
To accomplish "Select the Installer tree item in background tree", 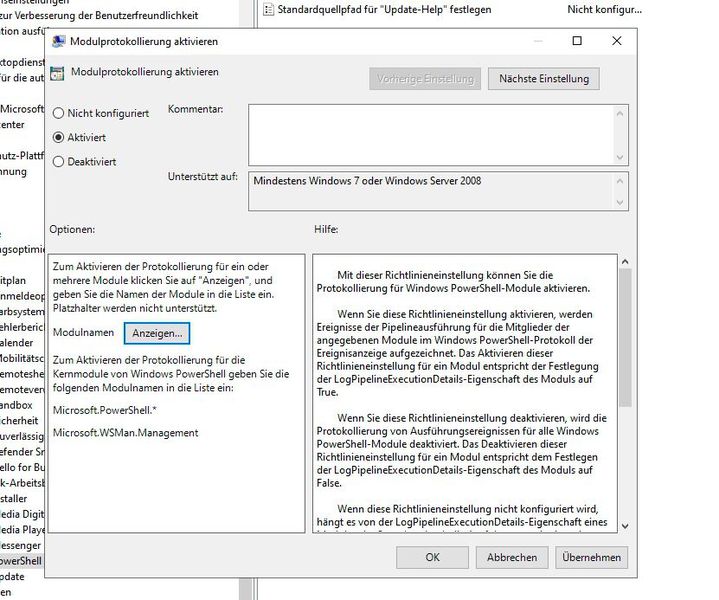I will click(x=13, y=498).
